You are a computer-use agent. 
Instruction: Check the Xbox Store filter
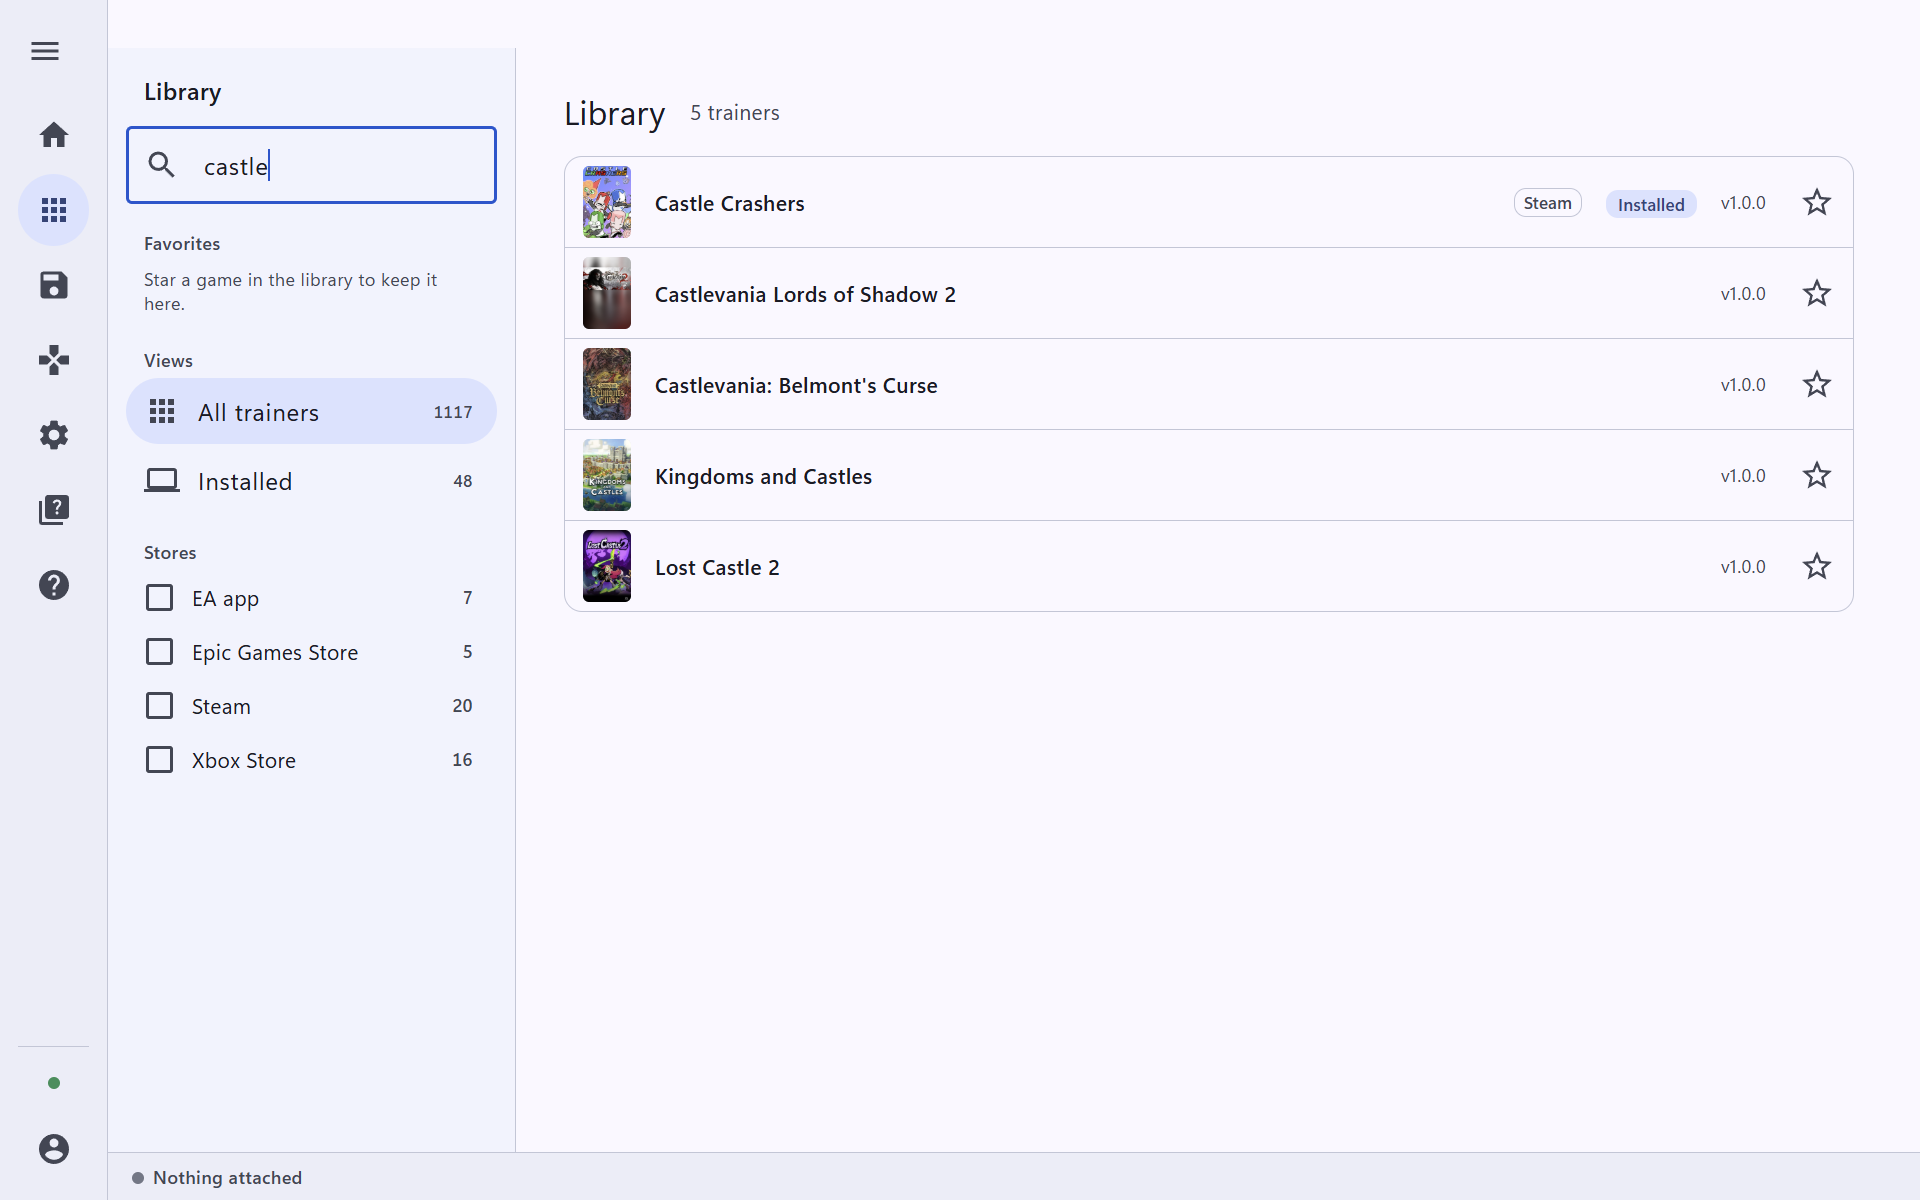(x=160, y=760)
